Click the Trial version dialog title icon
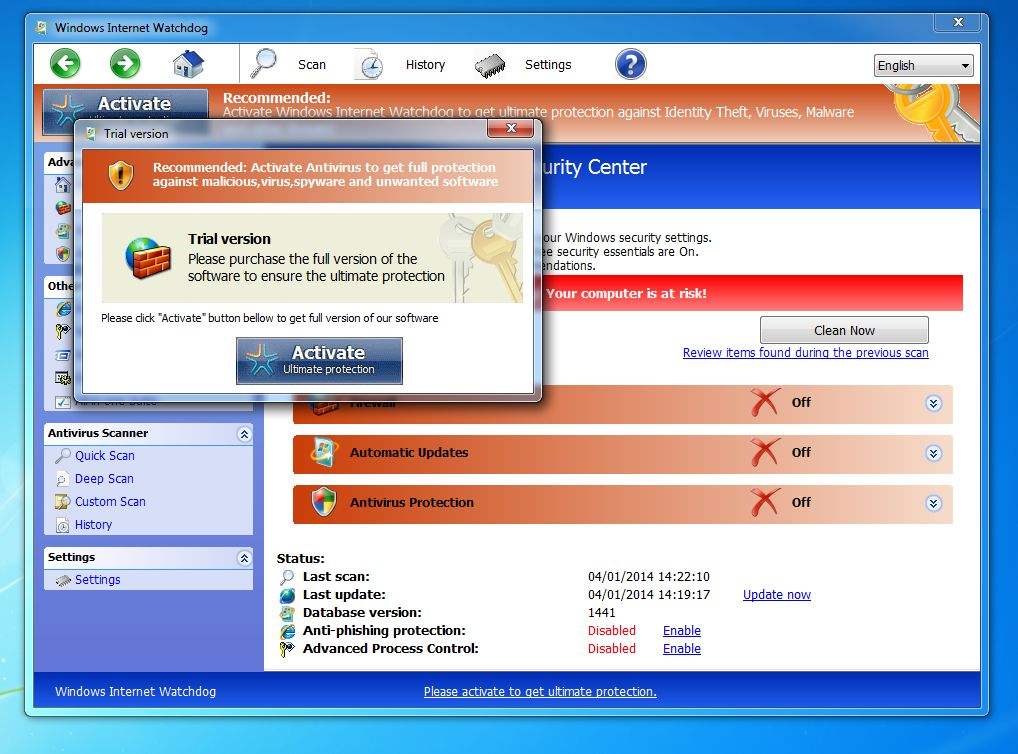Screen dimensions: 1018x754 92,134
